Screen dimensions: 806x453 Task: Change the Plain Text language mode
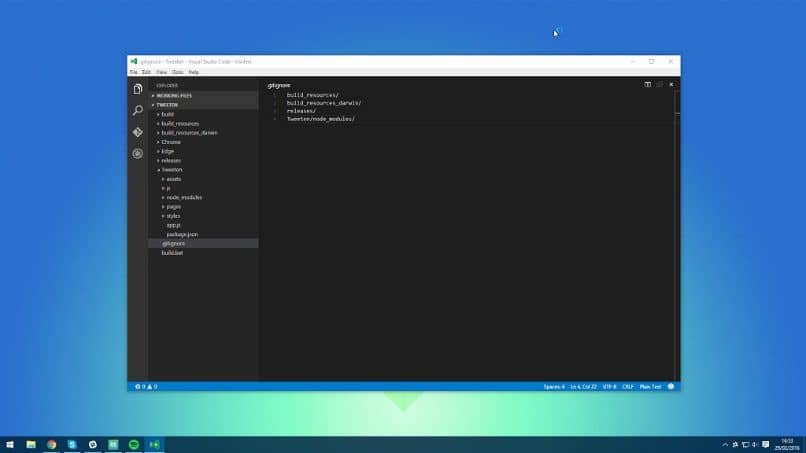(x=650, y=387)
